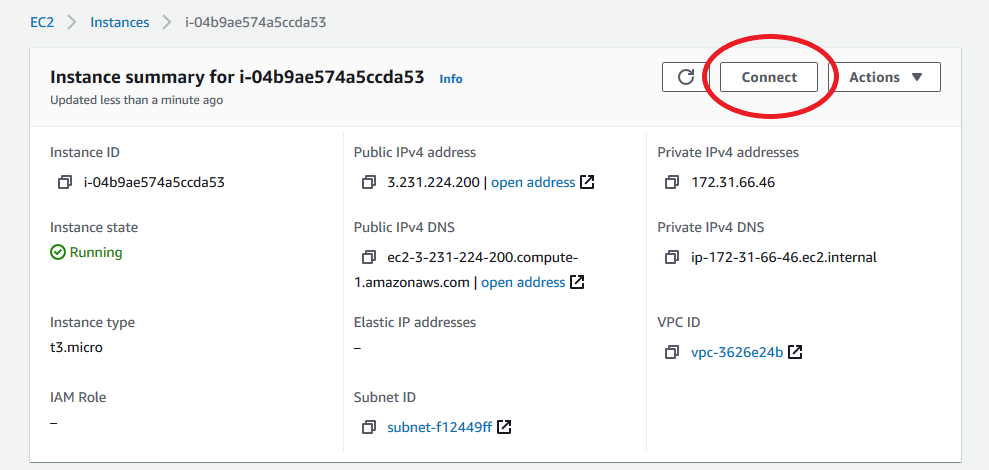The image size is (989, 470).
Task: Open the subnet-f12449ff link
Action: 439,428
